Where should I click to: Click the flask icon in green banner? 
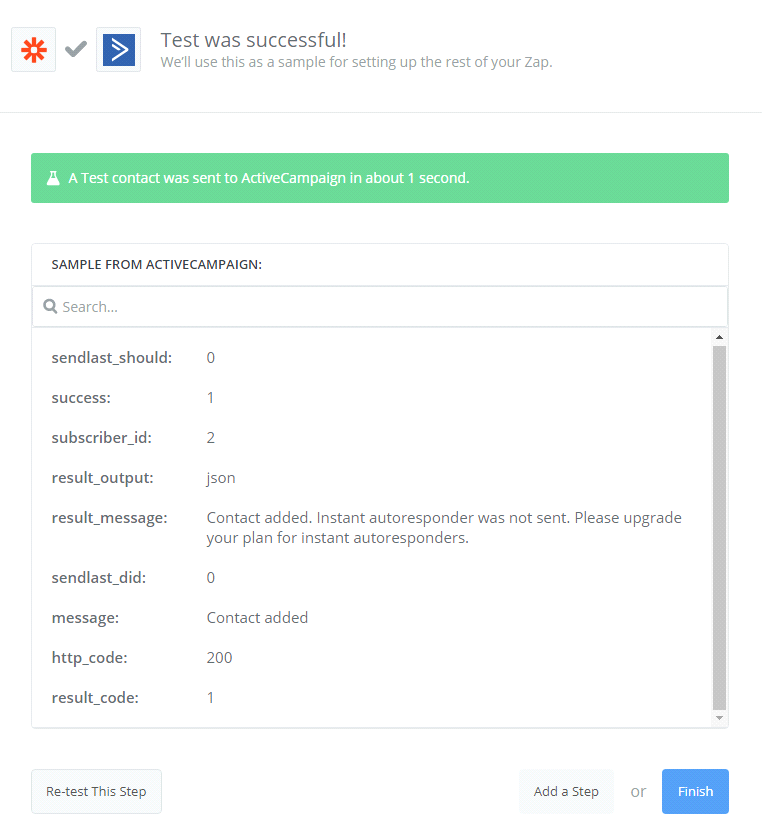click(52, 178)
